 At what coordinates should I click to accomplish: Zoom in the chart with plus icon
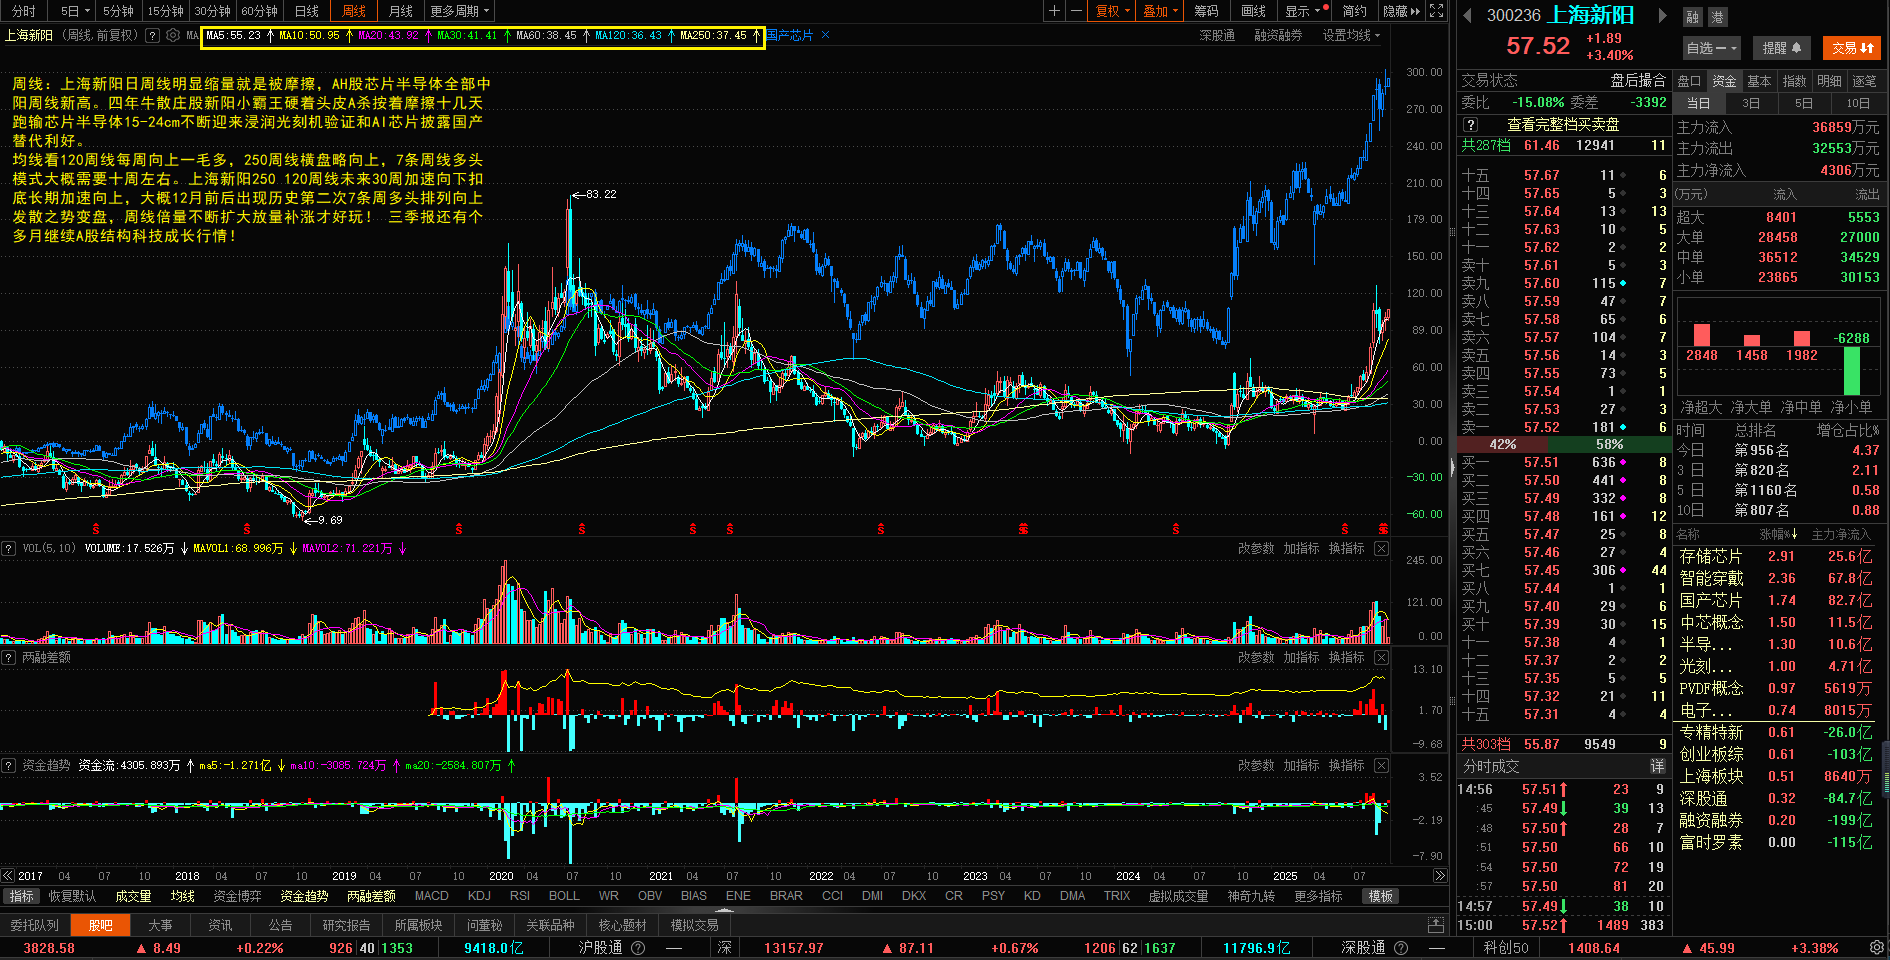[1054, 11]
